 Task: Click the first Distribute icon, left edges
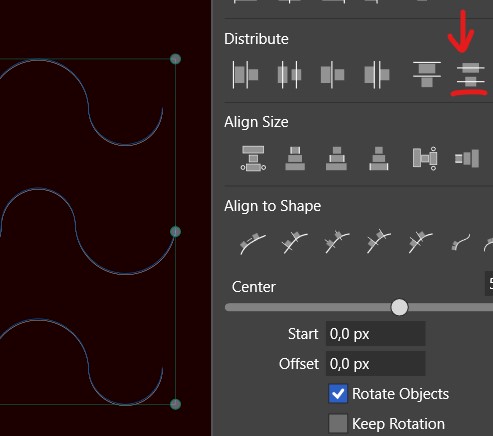pyautogui.click(x=245, y=75)
